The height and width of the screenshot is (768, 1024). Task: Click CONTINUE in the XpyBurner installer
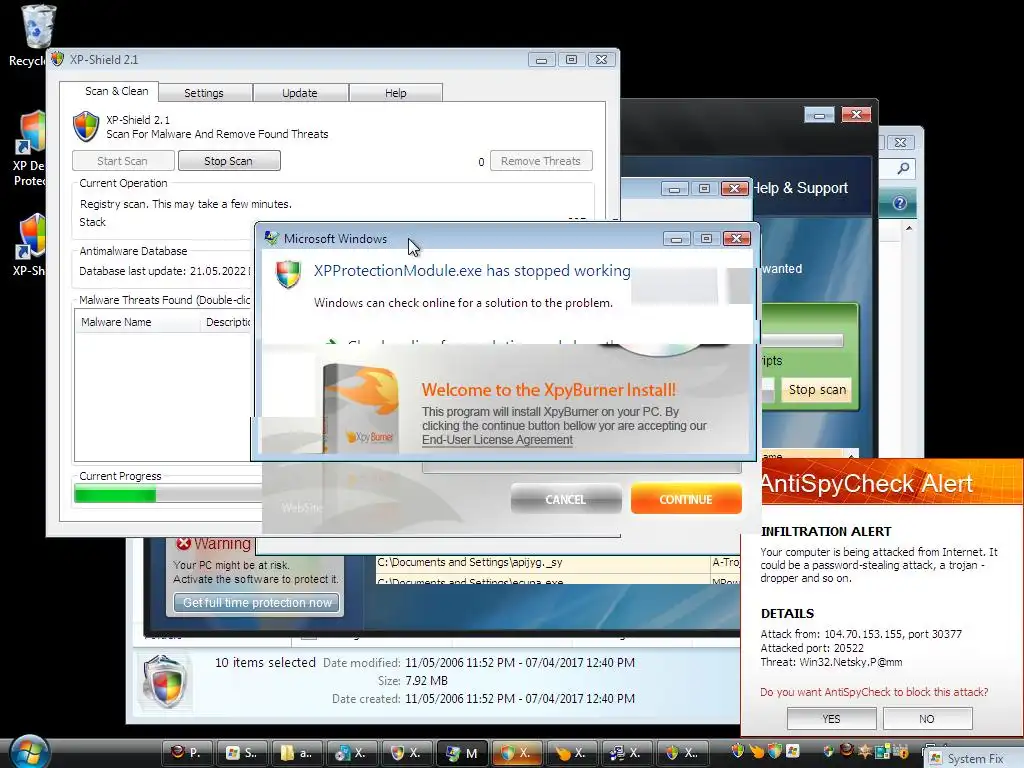coord(686,499)
